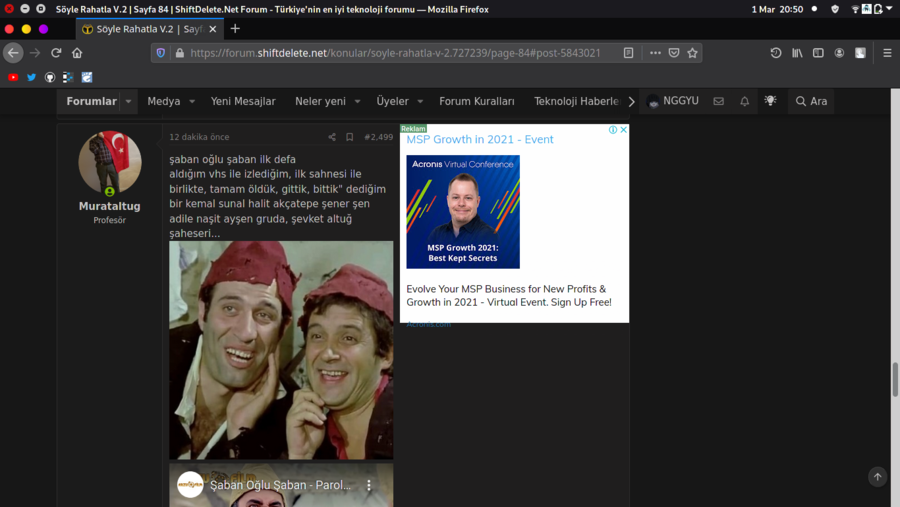This screenshot has height=507, width=900.
Task: Click the YouTube channel avatar on video
Action: coord(190,485)
